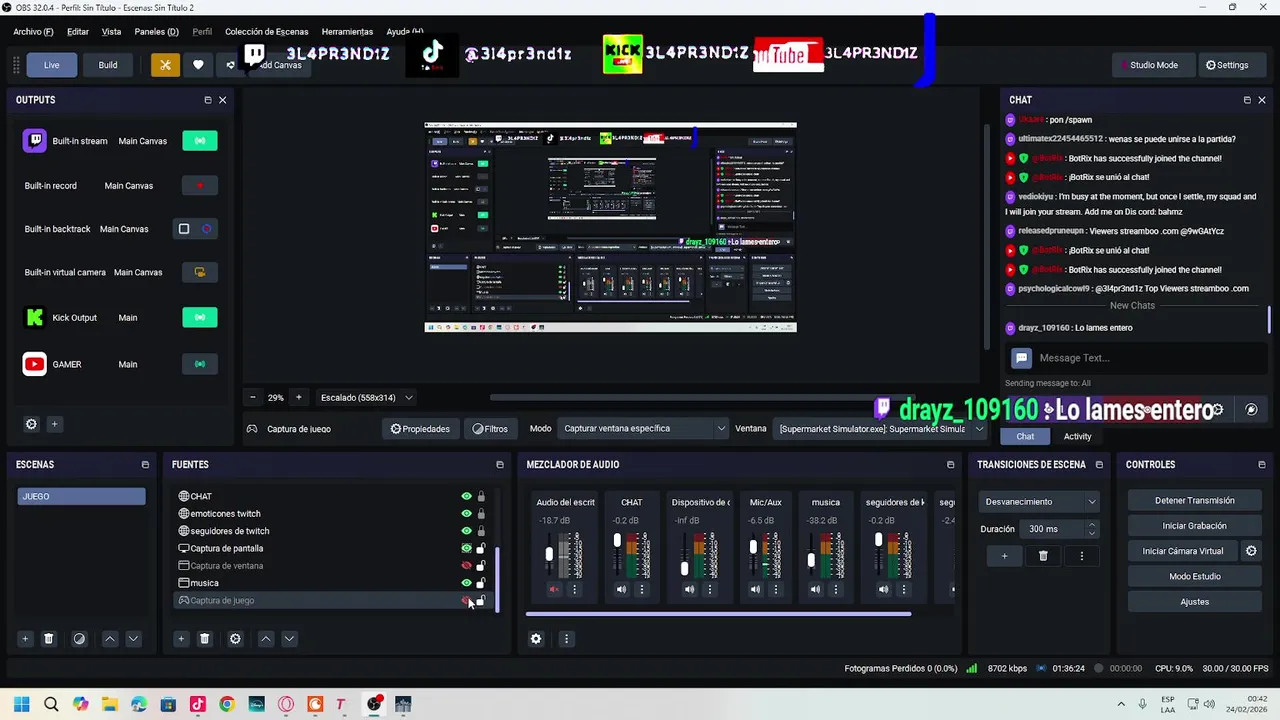This screenshot has height=720, width=1280.
Task: Pop out the Mezclador de Audio panel
Action: [950, 465]
